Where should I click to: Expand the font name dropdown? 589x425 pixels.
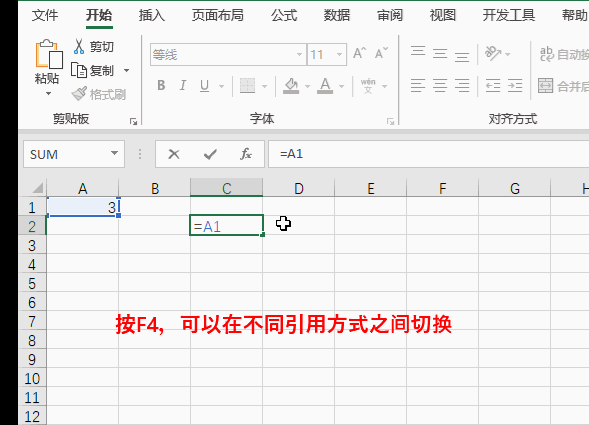click(x=299, y=54)
